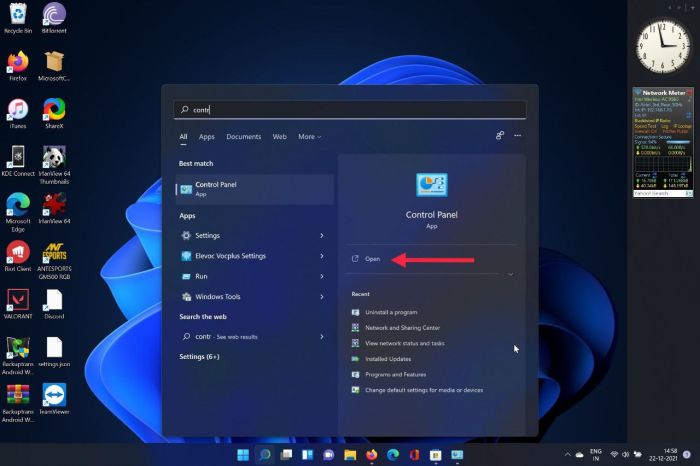700x466 pixels.
Task: Select IrfanView 64 Thumbnails shortcut
Action: pos(54,165)
